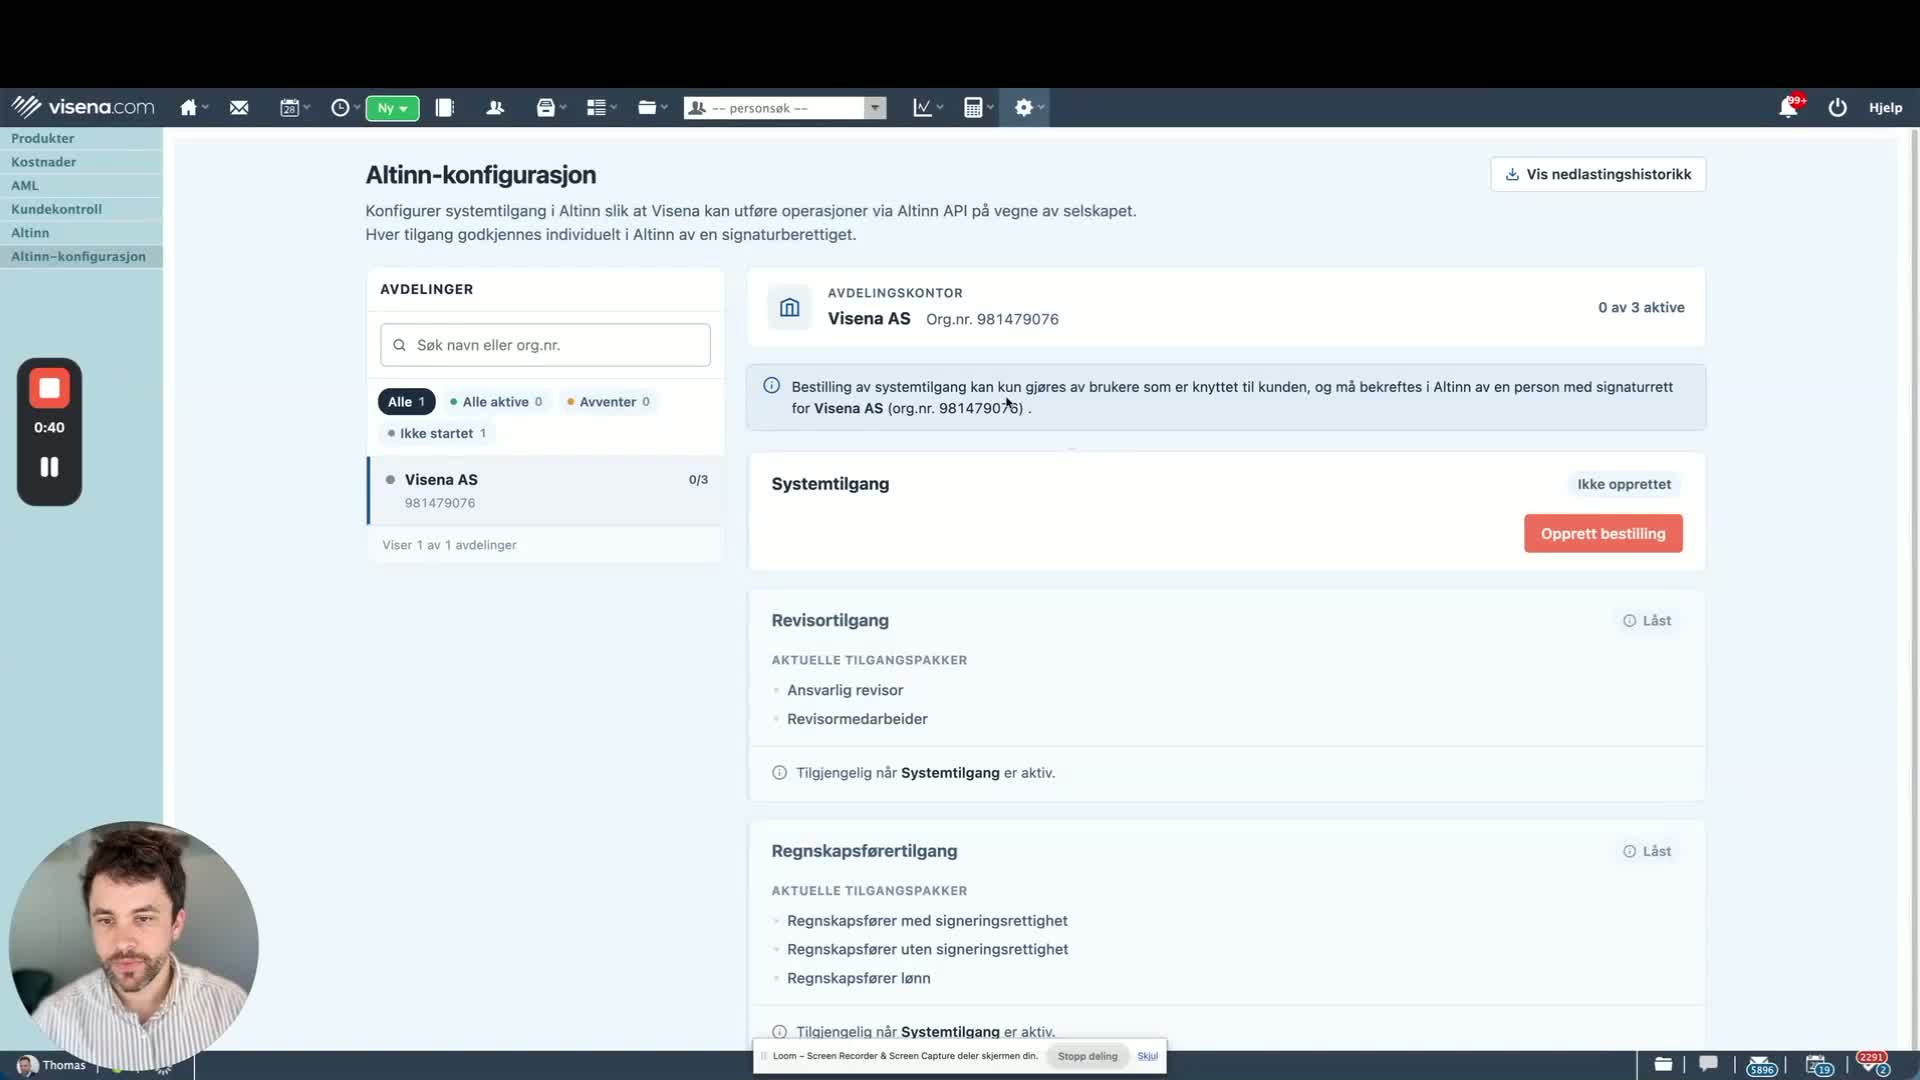Open the icon with 2291 badge
Screen dimensions: 1920x1080
pos(1874,1064)
